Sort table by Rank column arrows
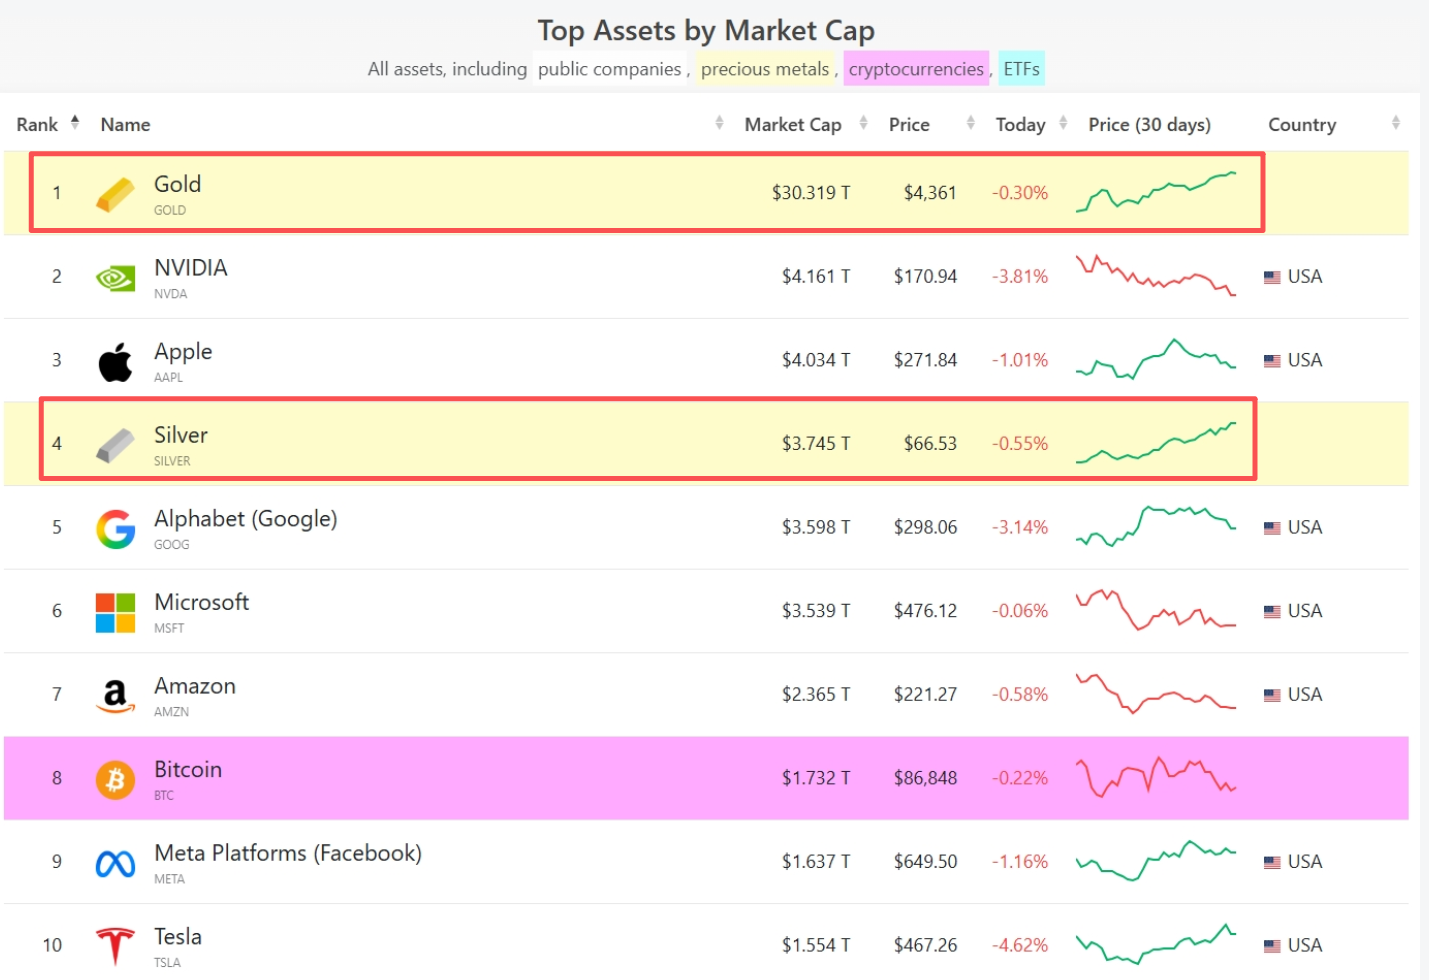The width and height of the screenshot is (1429, 980). tap(75, 123)
